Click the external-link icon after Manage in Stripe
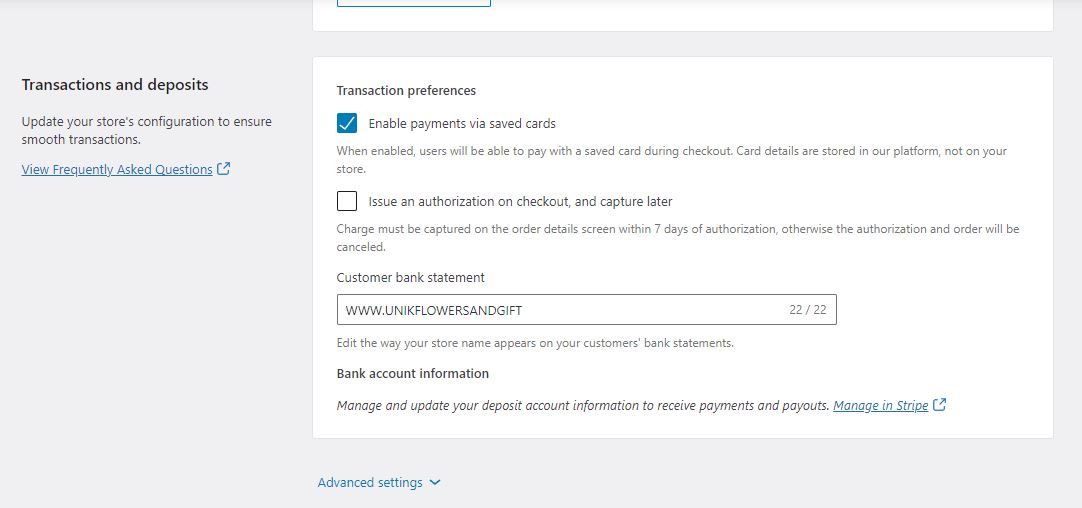The width and height of the screenshot is (1082, 508). 939,405
